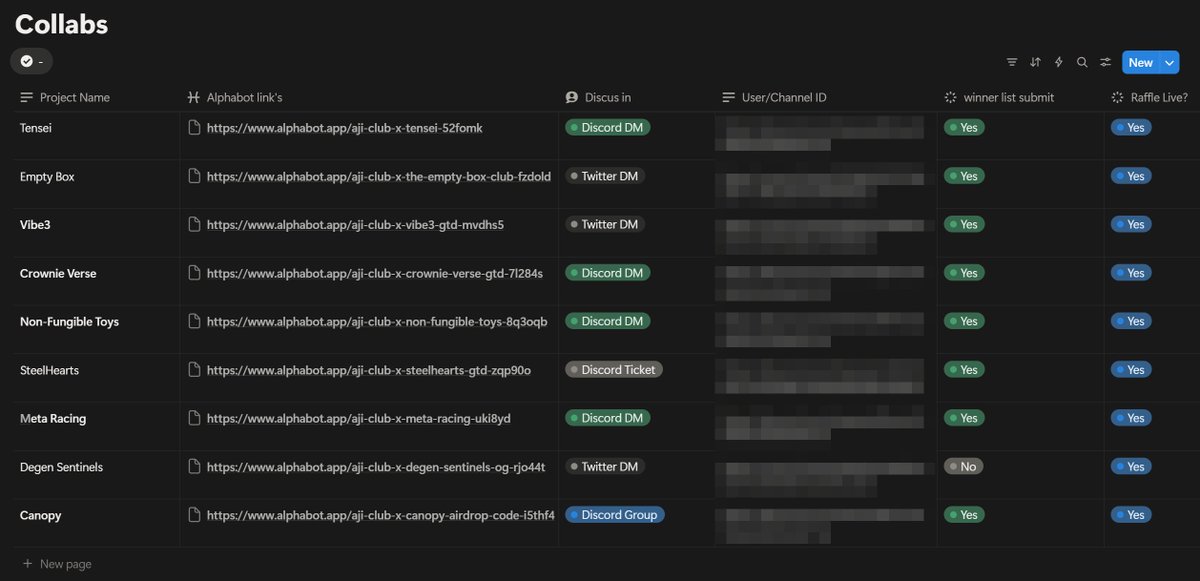Select the Discord DM tag for Crownie Verse
1200x581 pixels.
(608, 272)
